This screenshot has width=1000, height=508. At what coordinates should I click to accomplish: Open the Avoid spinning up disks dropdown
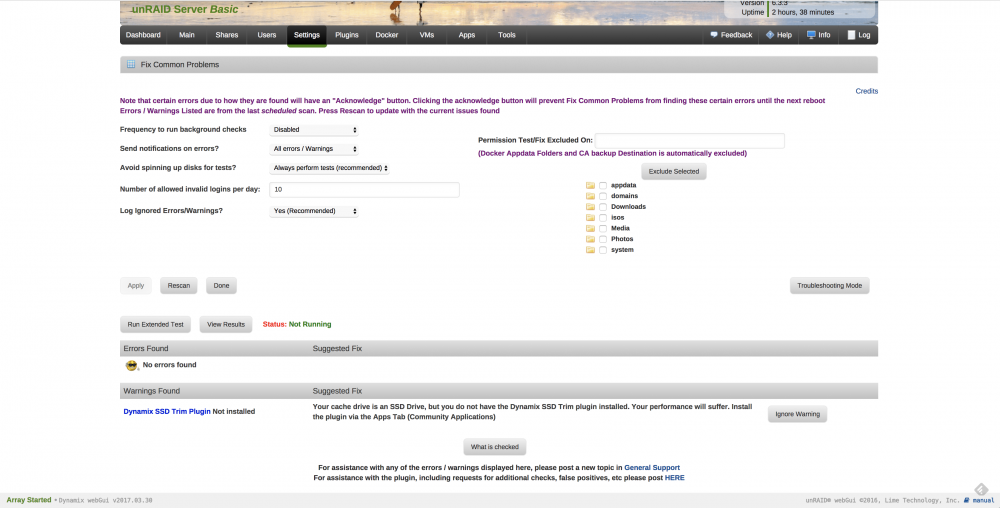[x=329, y=168]
